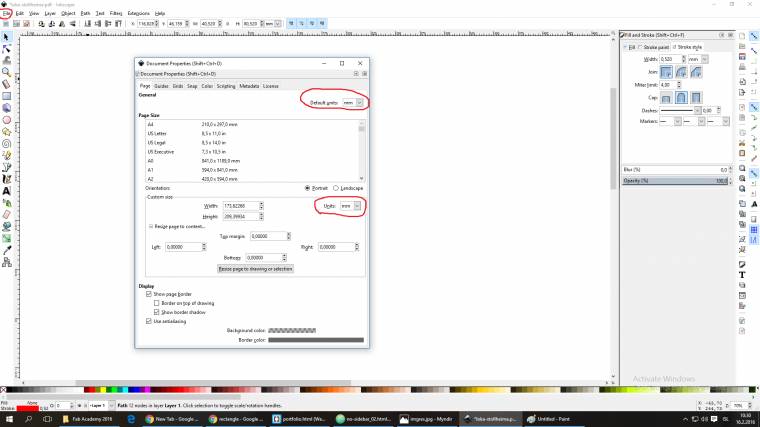Choose square cap stroke style

click(x=696, y=97)
